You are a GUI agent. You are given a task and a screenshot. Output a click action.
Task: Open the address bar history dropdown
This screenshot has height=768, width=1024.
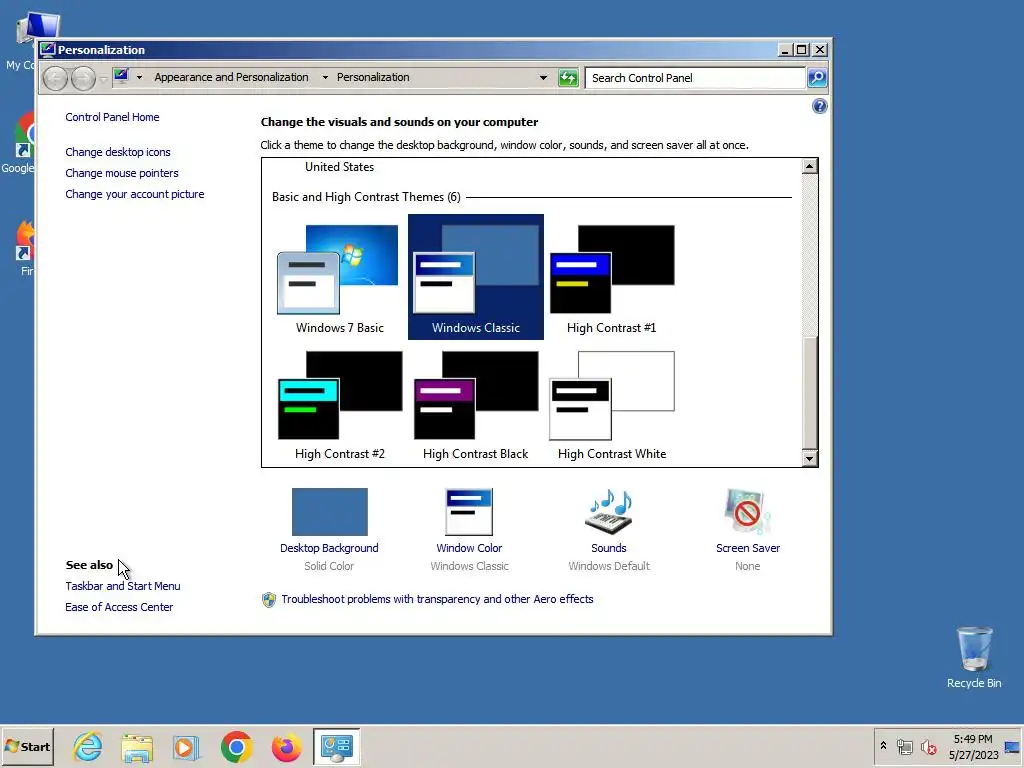click(543, 78)
